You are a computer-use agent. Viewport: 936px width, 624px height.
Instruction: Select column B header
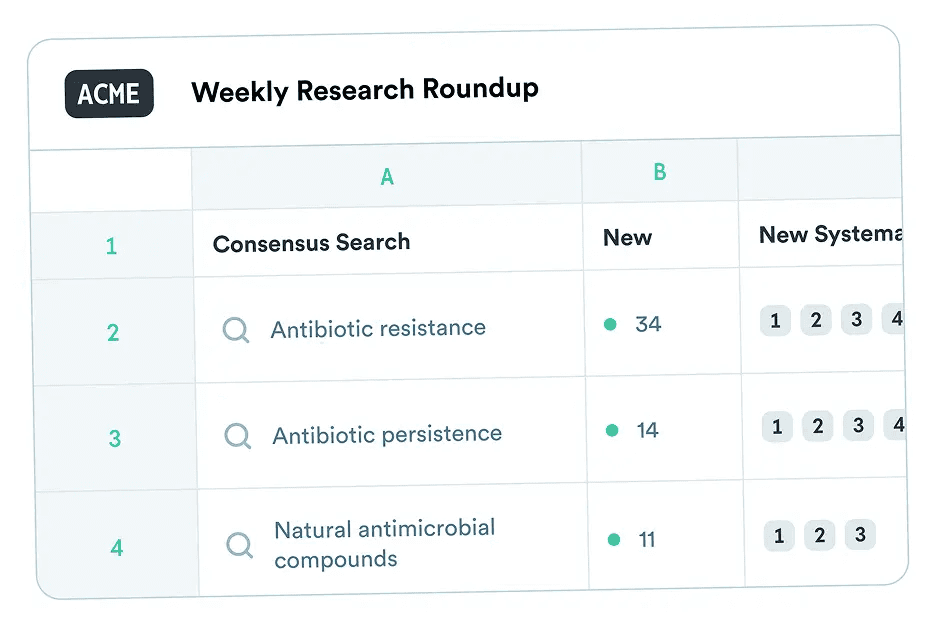(x=659, y=172)
